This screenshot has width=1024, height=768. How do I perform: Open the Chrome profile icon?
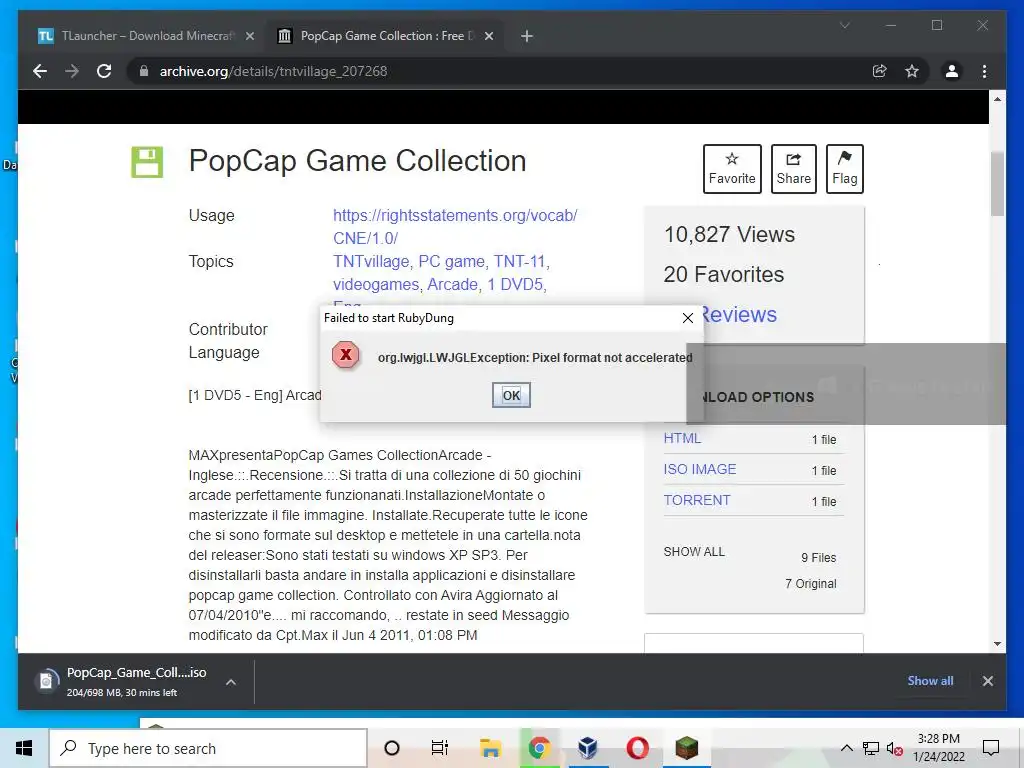click(x=952, y=71)
